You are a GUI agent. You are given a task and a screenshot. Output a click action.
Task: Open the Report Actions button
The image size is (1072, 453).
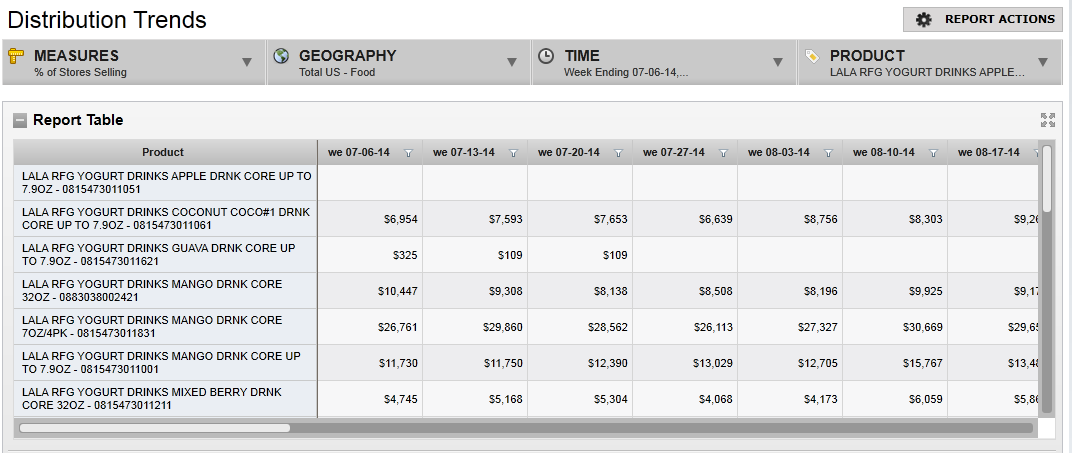point(983,20)
